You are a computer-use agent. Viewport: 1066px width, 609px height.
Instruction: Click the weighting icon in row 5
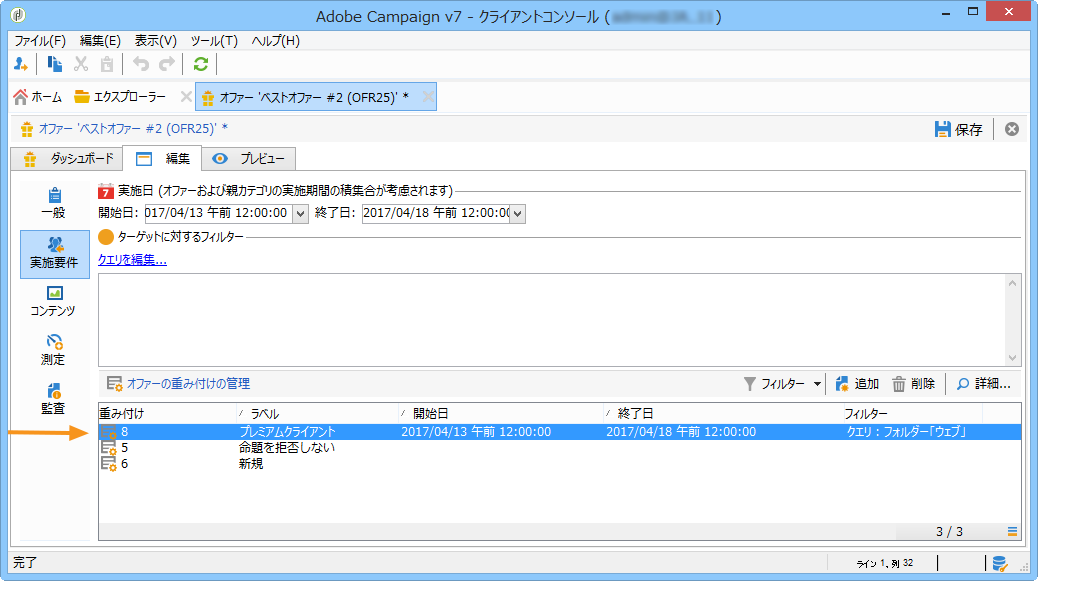click(x=109, y=448)
